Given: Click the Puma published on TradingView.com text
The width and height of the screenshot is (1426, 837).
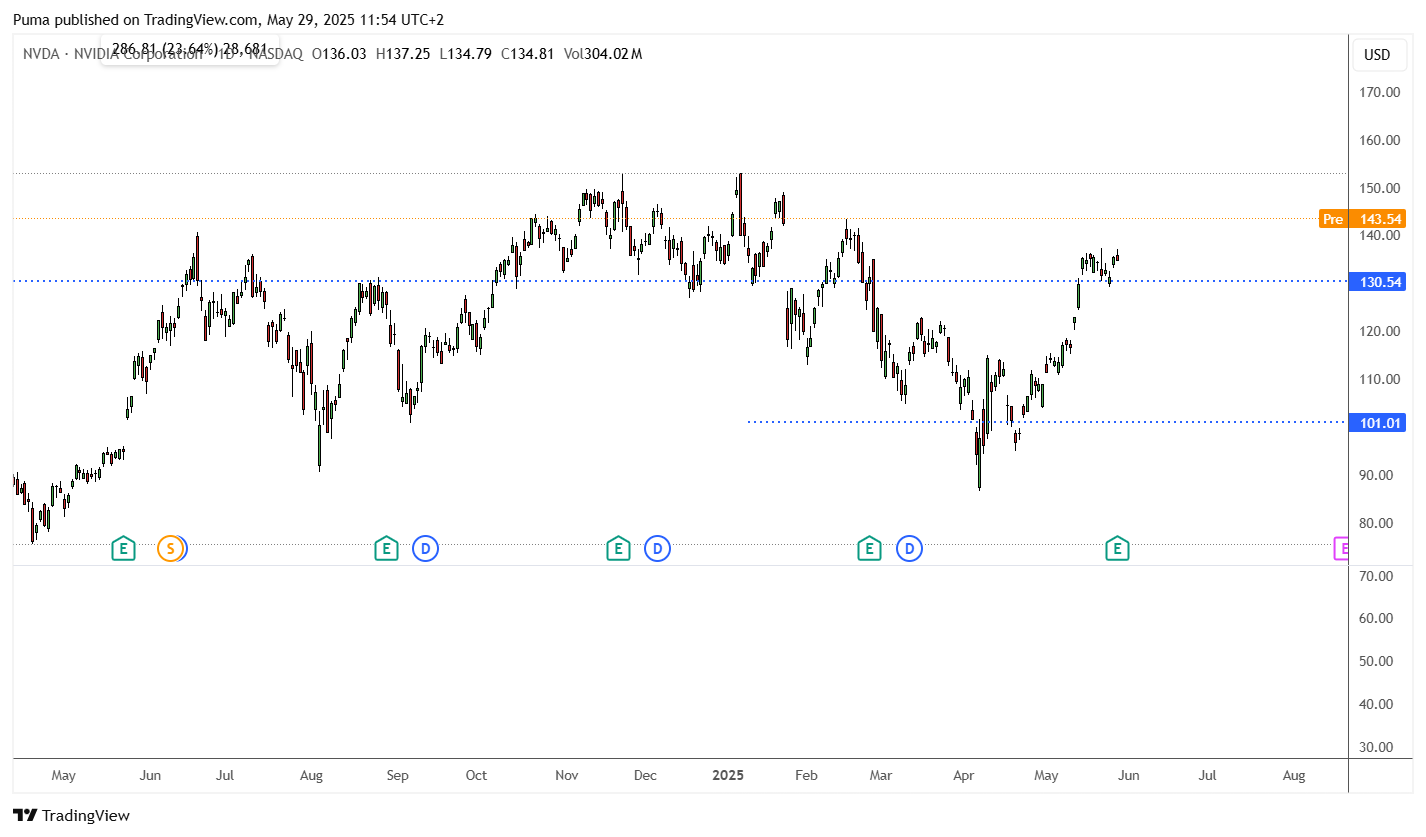Looking at the screenshot, I should pos(134,19).
